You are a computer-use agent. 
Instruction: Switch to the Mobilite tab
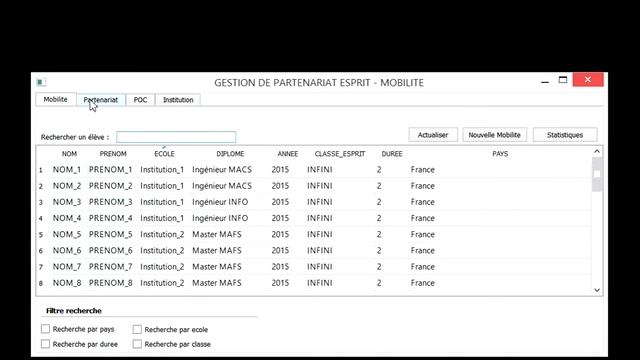56,99
